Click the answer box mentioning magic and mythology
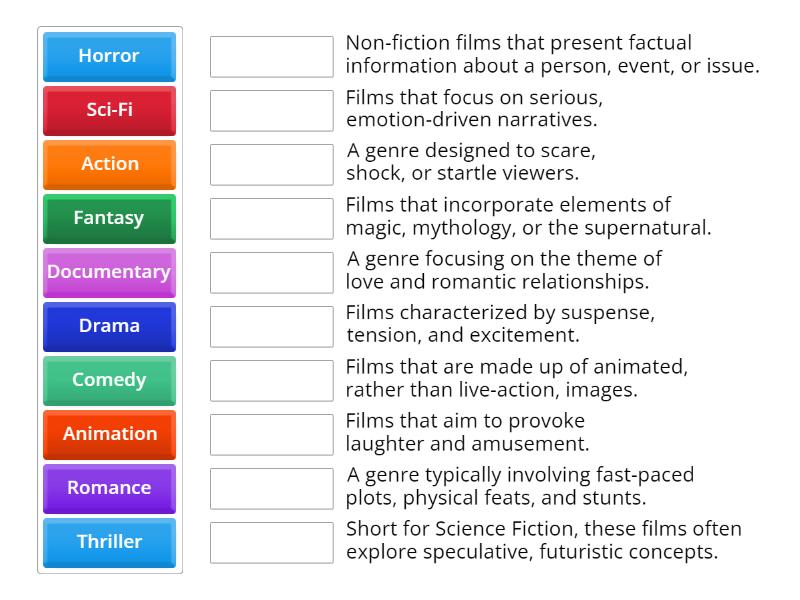Image resolution: width=800 pixels, height=600 pixels. [271, 218]
